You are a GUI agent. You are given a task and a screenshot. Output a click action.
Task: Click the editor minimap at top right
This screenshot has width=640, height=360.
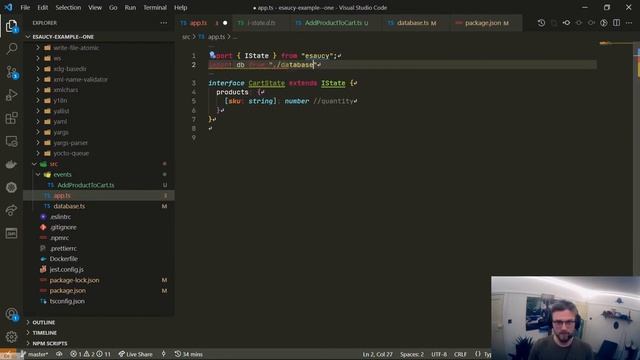[616, 43]
